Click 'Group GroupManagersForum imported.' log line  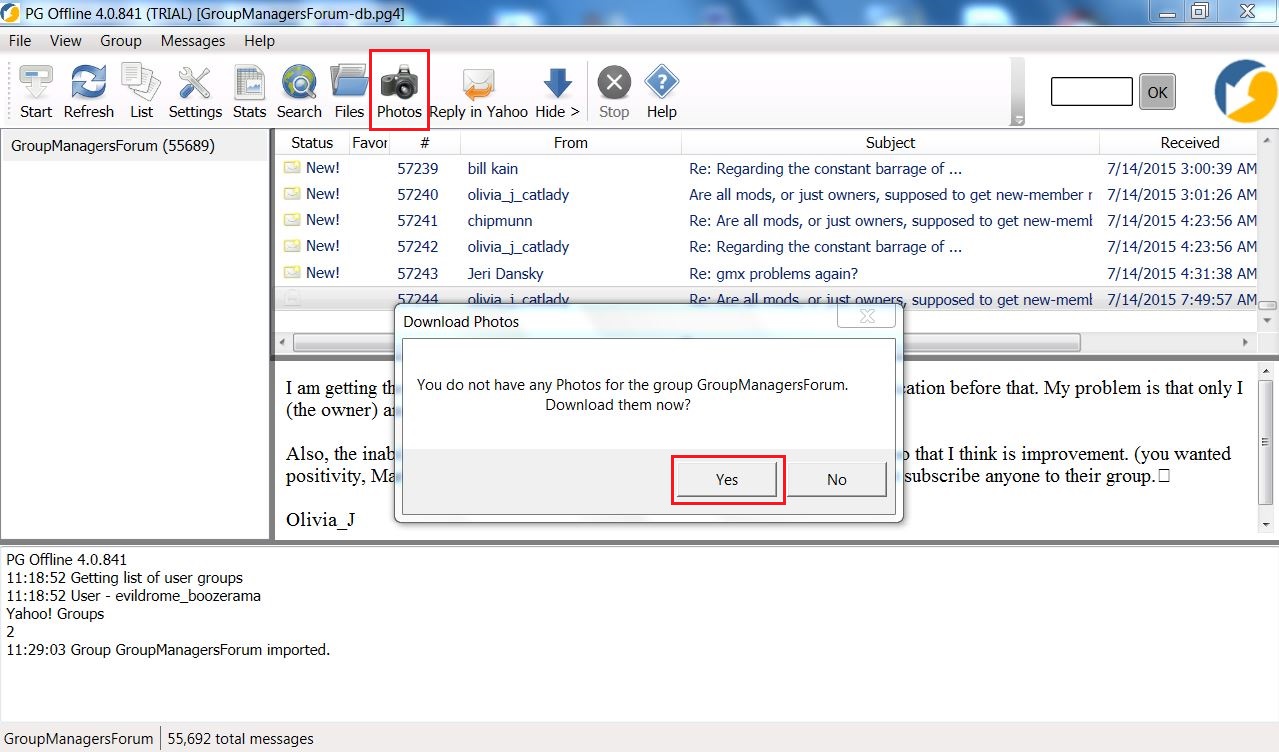point(168,650)
